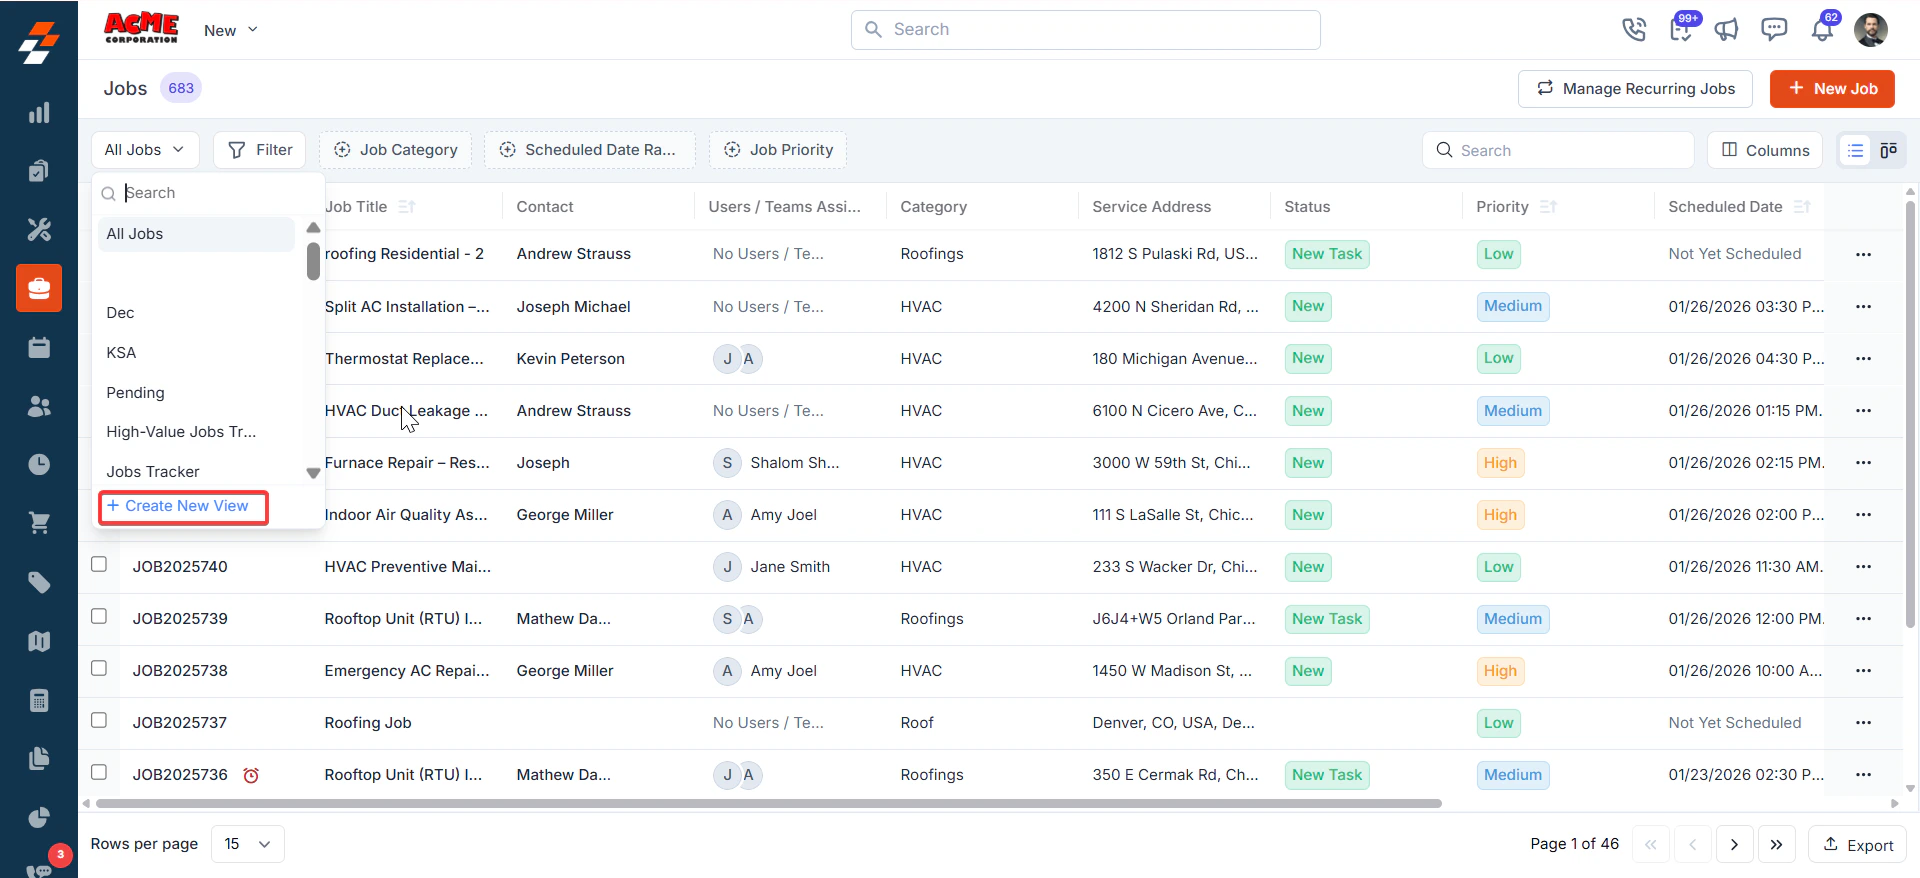
Task: Sort by the Priority column icon
Action: (x=1548, y=207)
